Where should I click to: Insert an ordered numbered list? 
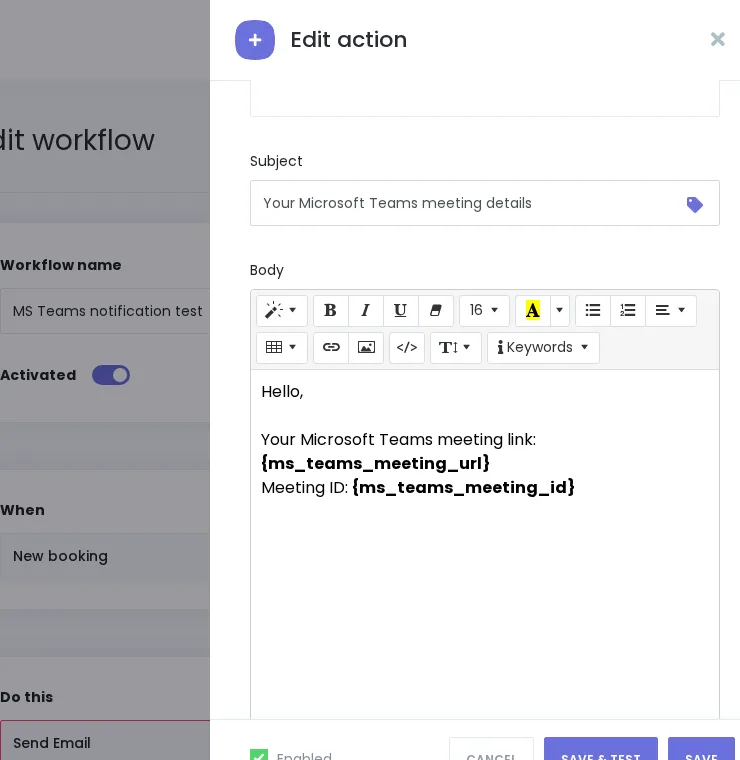point(628,310)
